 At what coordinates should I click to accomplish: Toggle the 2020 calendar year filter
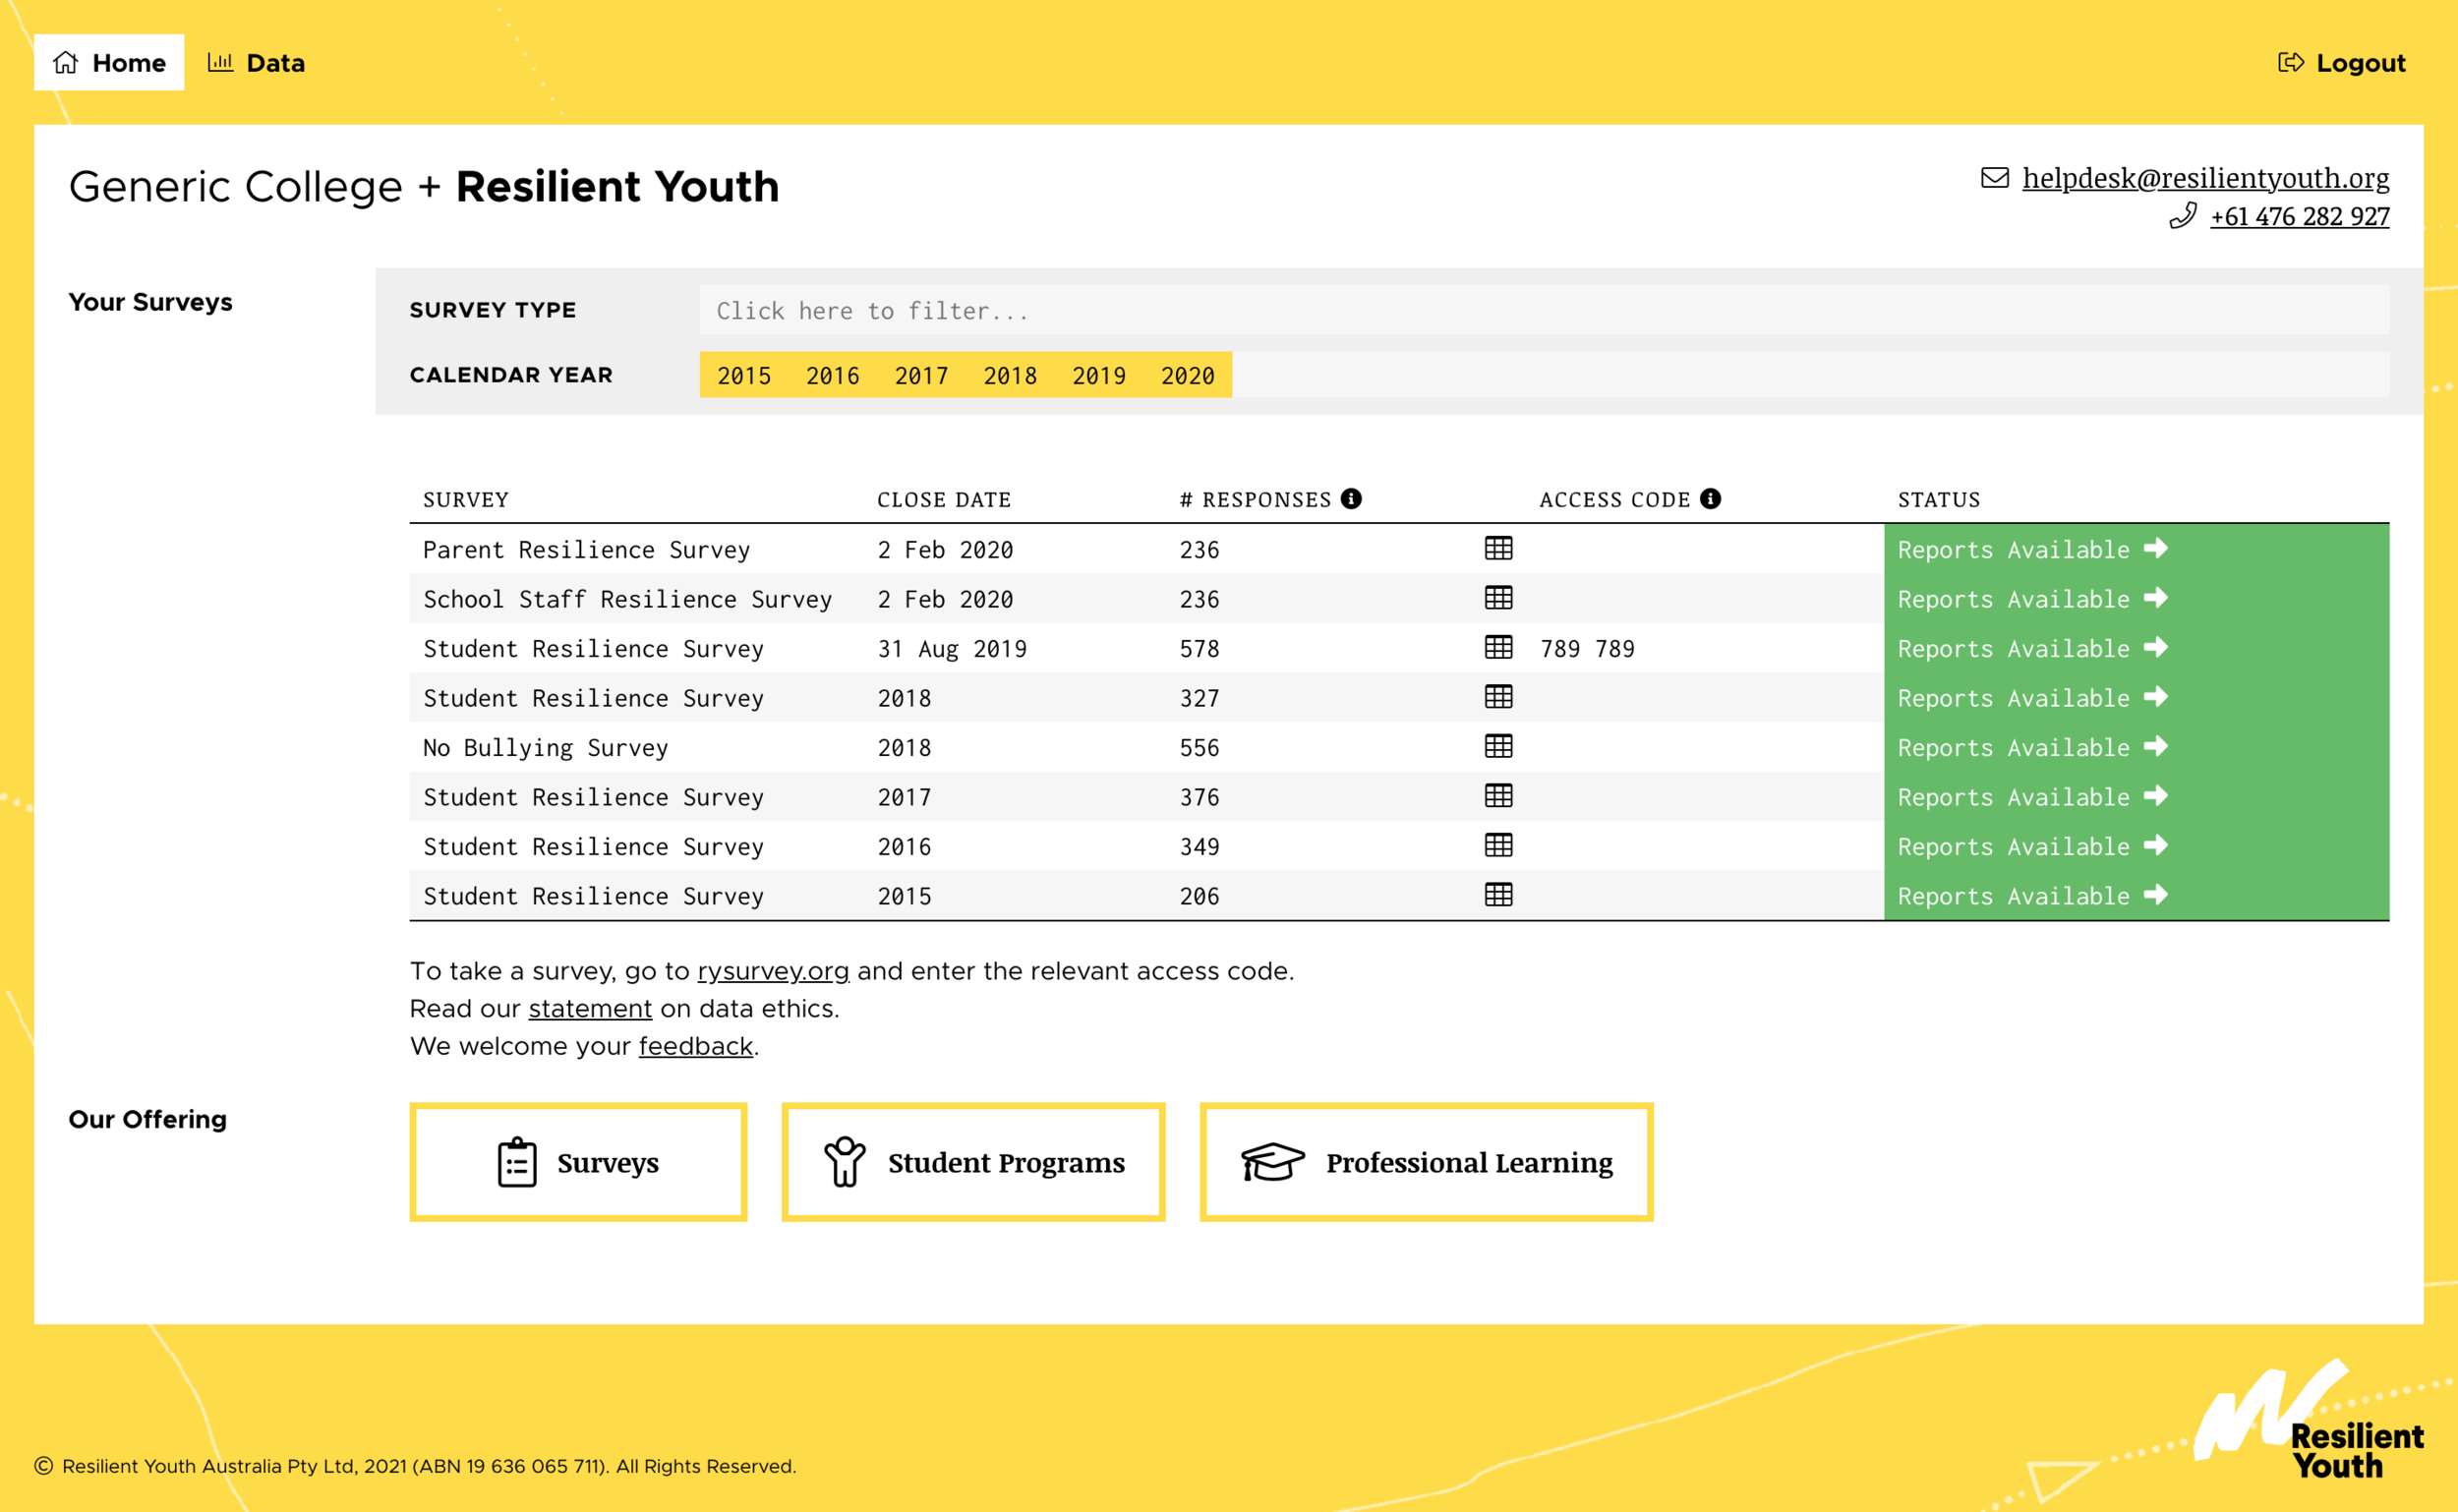(1187, 376)
